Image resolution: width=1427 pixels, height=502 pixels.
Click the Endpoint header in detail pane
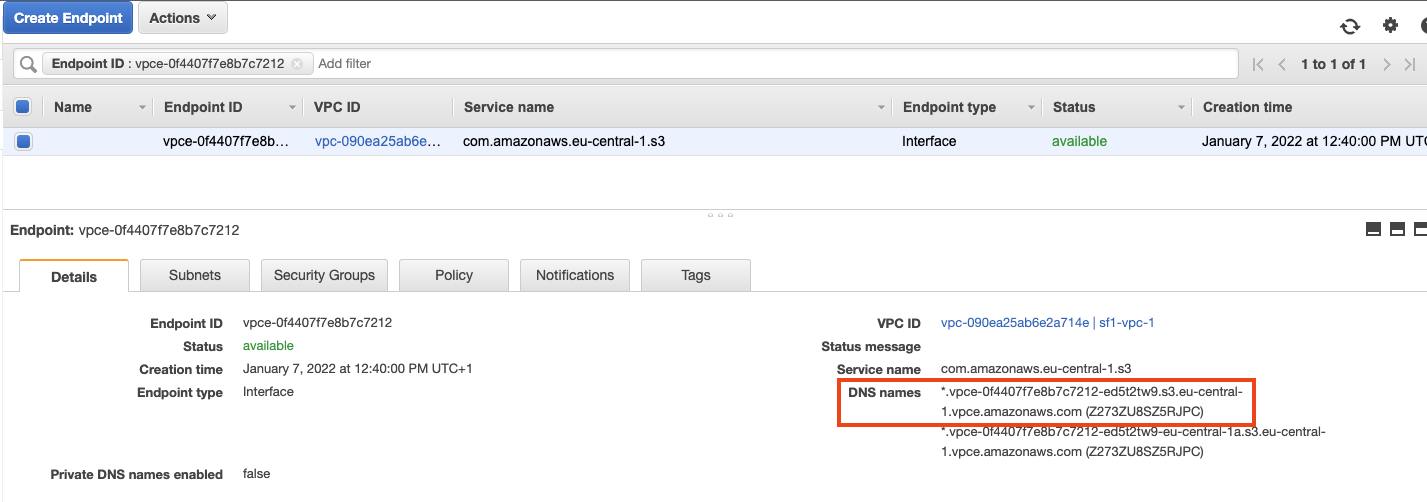(124, 230)
